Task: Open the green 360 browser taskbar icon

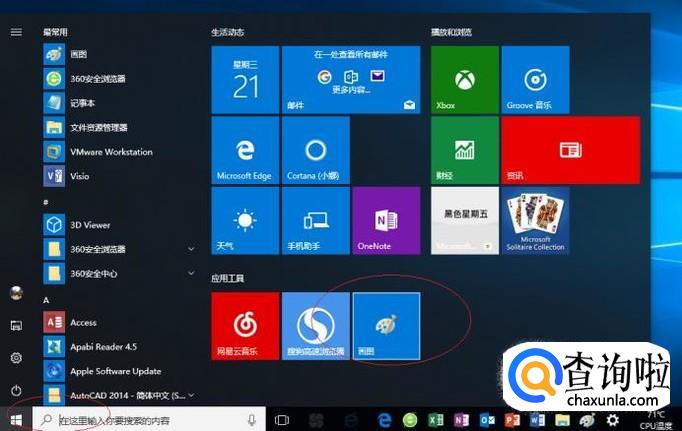Action: point(410,420)
